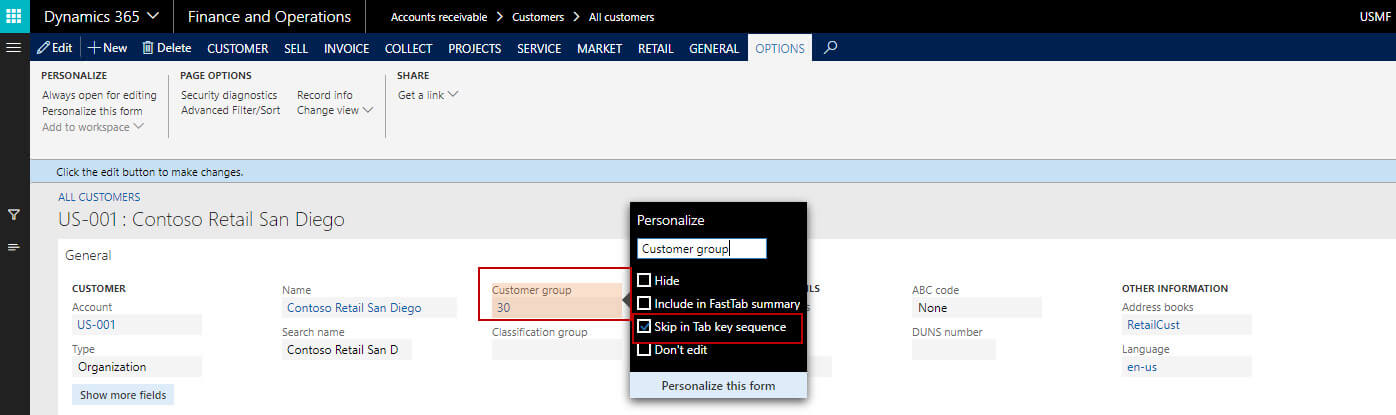The width and height of the screenshot is (1396, 415).
Task: Open Security diagnostics
Action: pyautogui.click(x=229, y=95)
